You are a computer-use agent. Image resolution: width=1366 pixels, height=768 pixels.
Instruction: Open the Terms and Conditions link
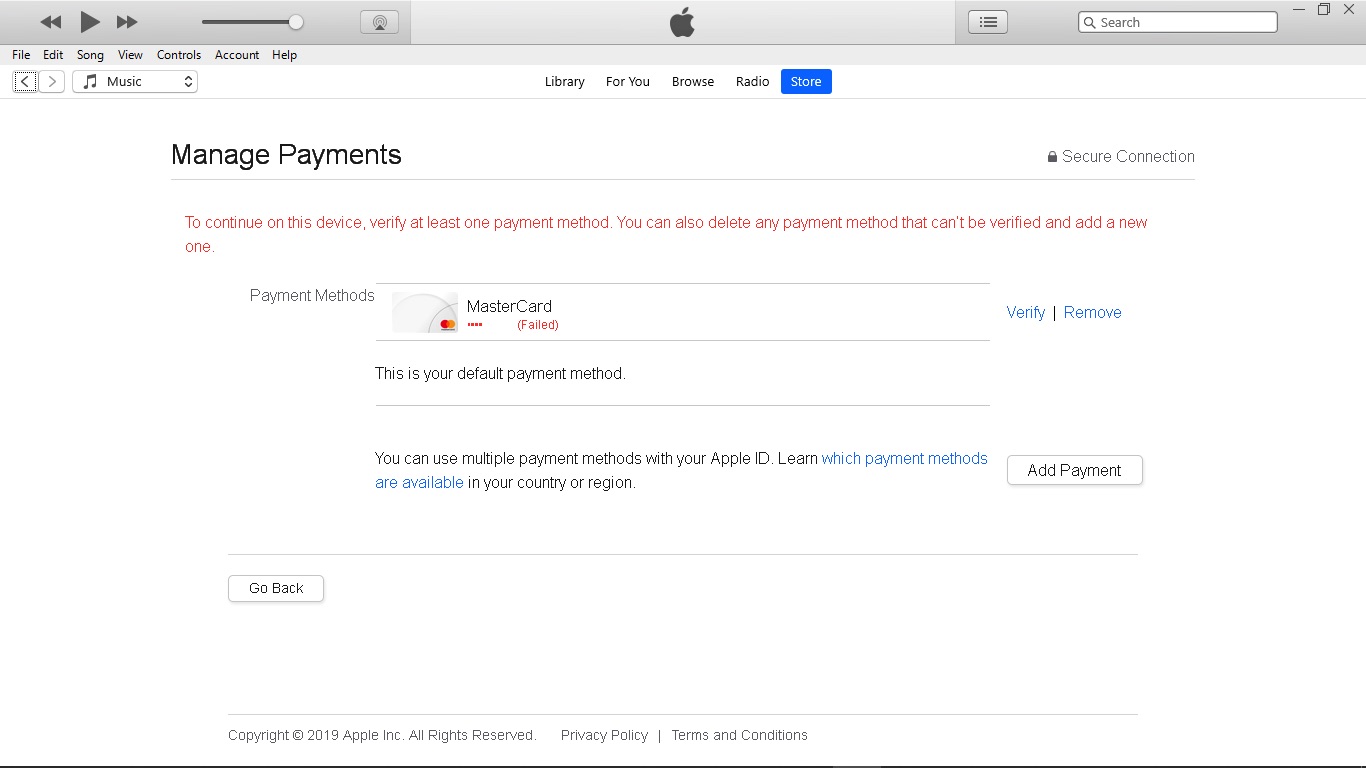[x=740, y=735]
